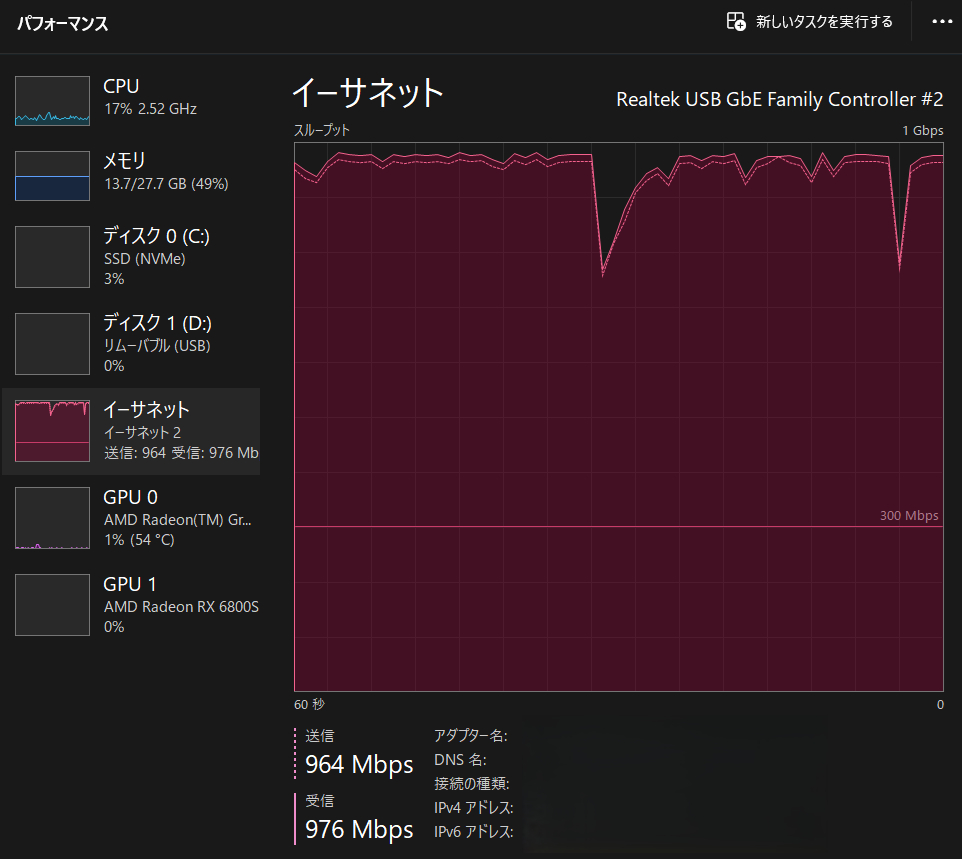Image resolution: width=962 pixels, height=859 pixels.
Task: Click the large Ethernet throughput graph
Action: [618, 400]
